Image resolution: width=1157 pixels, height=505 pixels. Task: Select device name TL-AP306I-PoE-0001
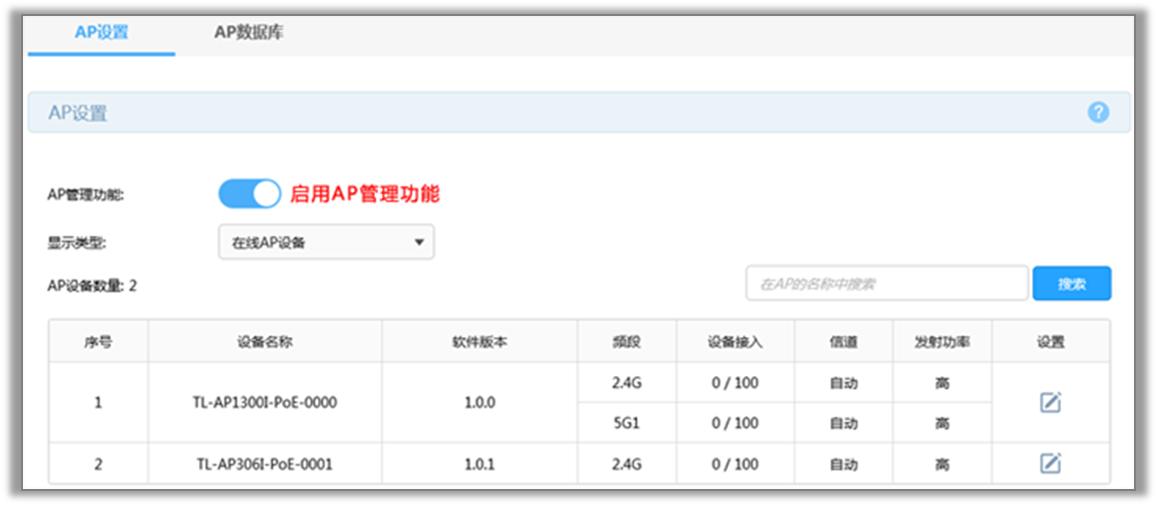click(x=265, y=464)
